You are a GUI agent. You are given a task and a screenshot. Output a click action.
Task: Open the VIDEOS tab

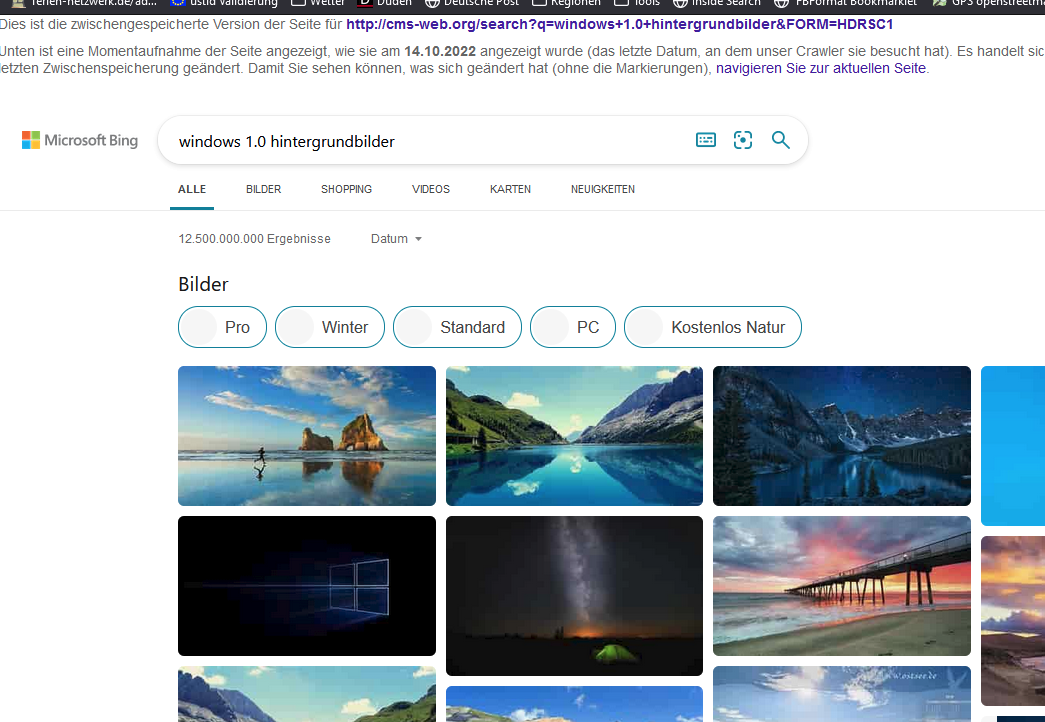[431, 189]
